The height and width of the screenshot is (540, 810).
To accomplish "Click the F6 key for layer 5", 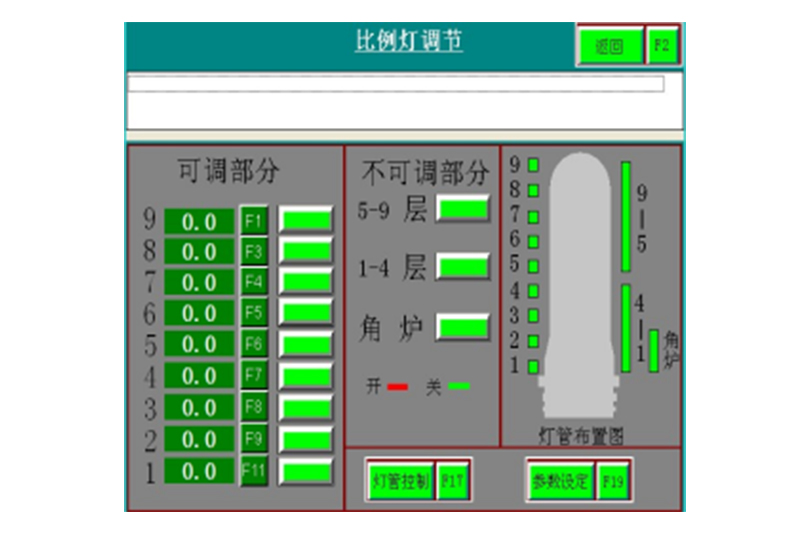I will pyautogui.click(x=254, y=344).
